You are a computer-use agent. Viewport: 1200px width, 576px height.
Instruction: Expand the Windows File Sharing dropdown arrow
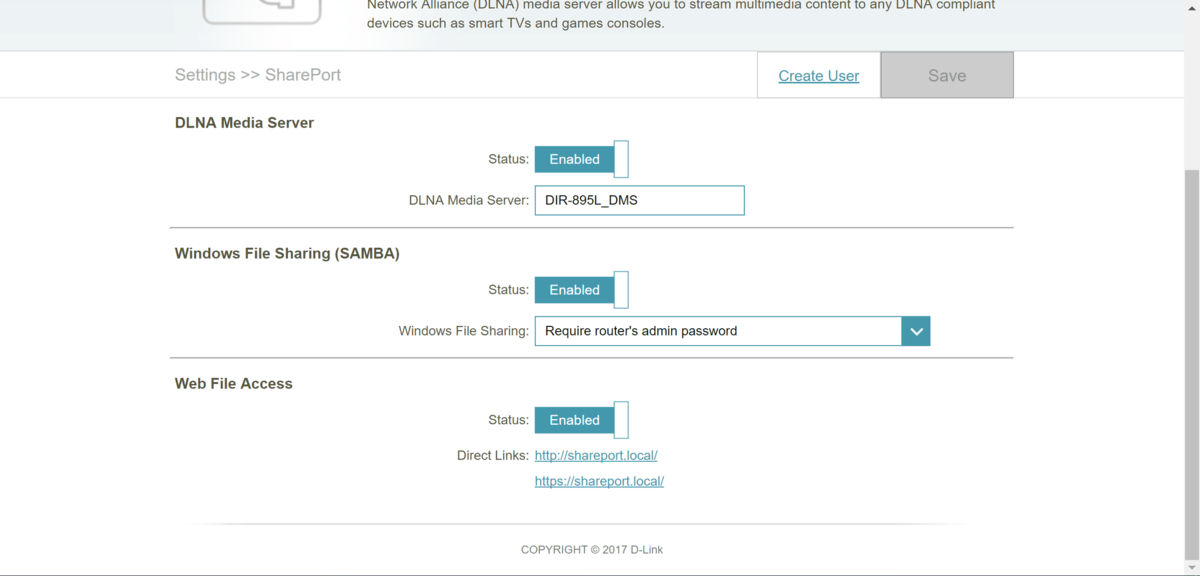tap(915, 331)
